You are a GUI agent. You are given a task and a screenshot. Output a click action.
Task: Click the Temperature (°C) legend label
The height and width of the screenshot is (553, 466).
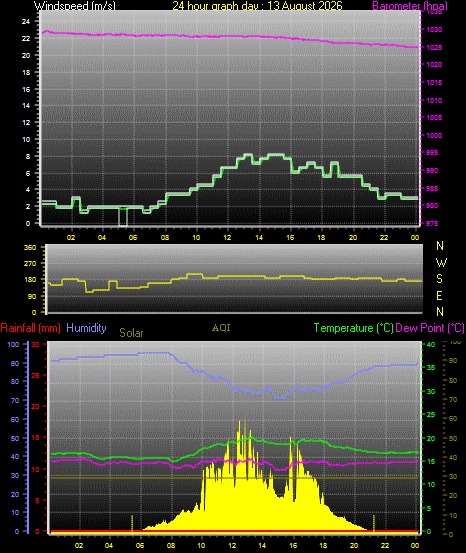353,328
